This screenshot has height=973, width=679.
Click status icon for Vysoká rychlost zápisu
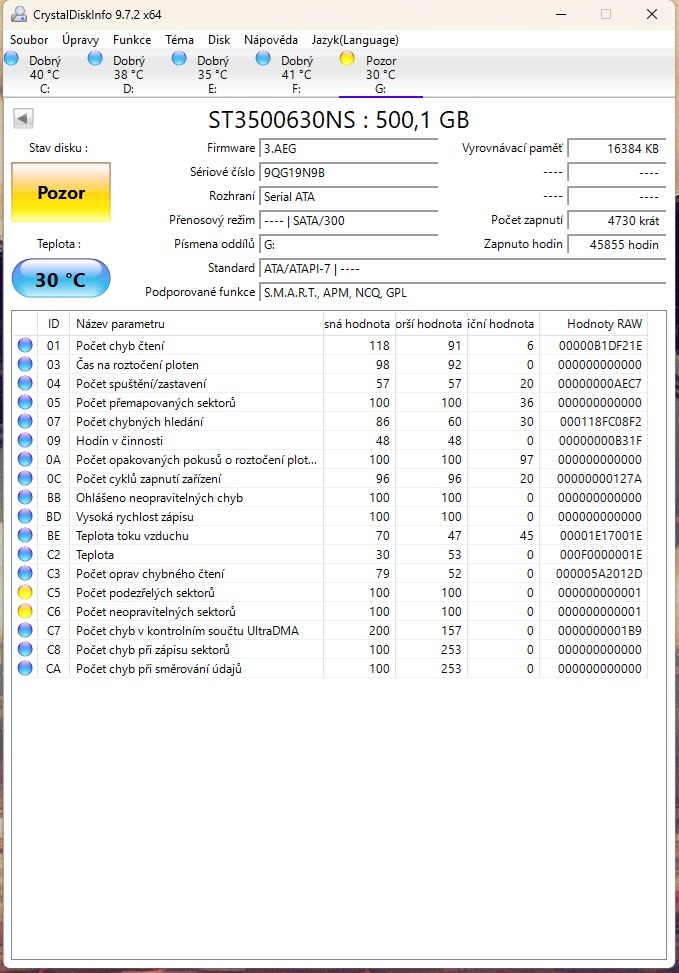click(25, 516)
